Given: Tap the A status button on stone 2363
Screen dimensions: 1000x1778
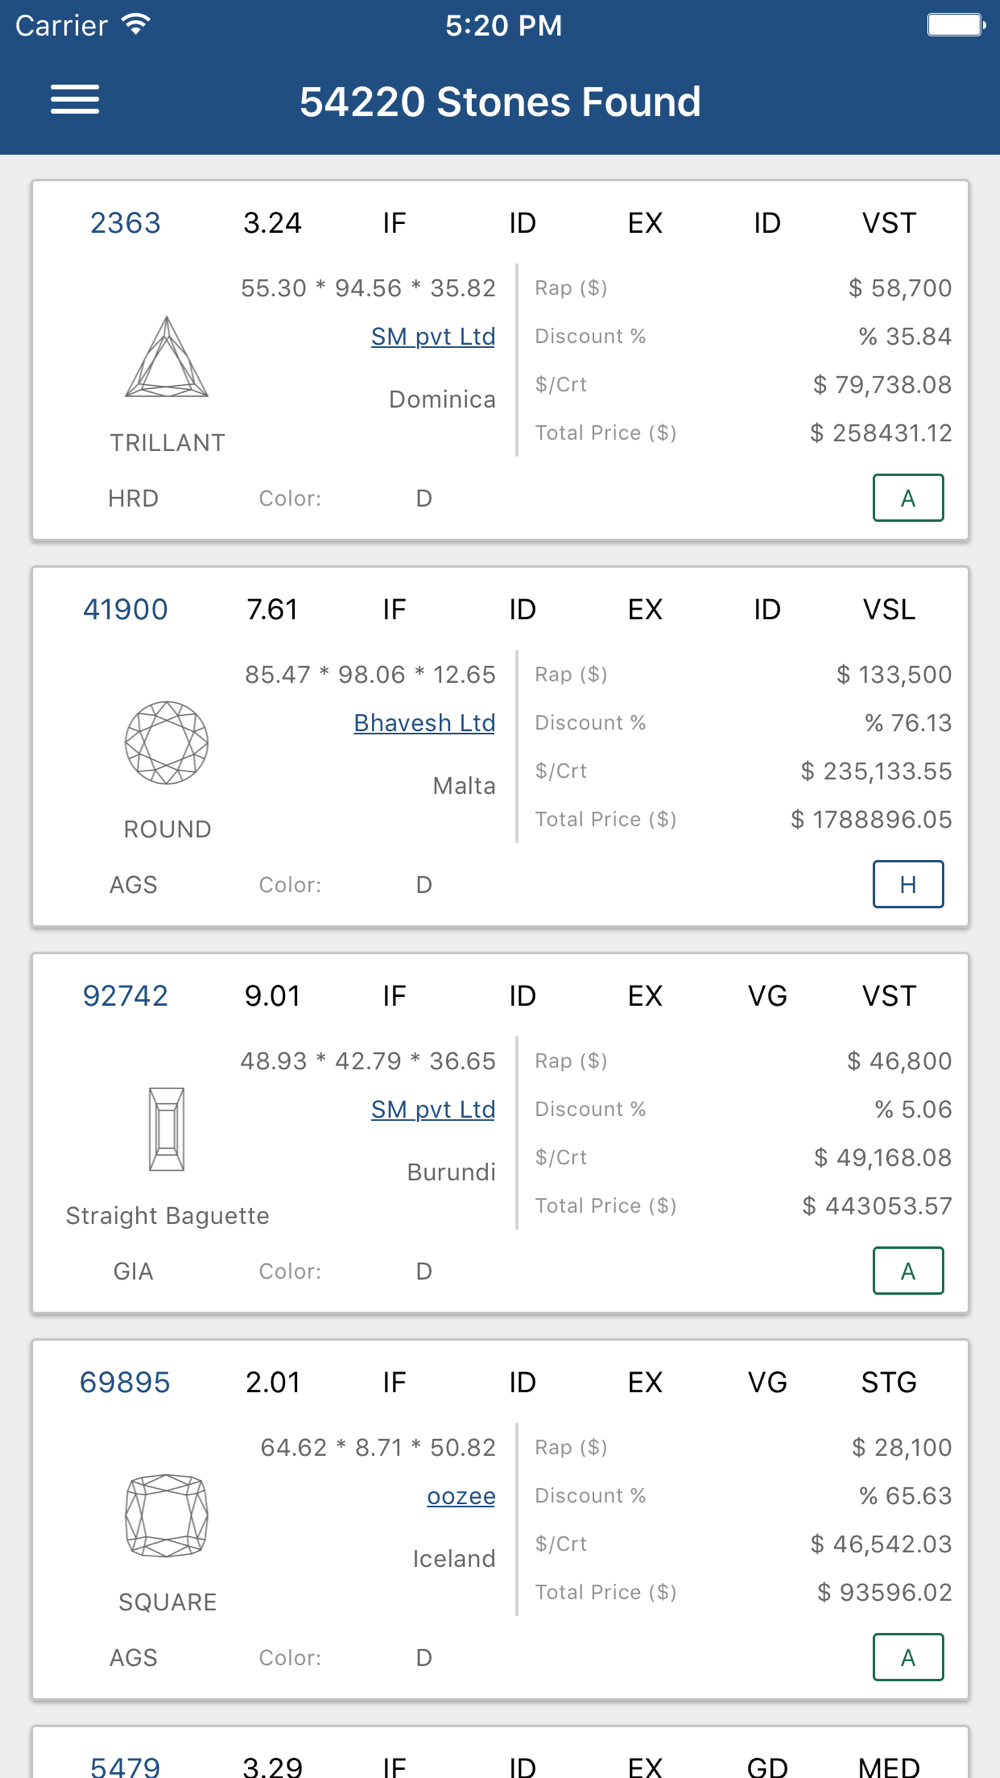Looking at the screenshot, I should [x=908, y=498].
